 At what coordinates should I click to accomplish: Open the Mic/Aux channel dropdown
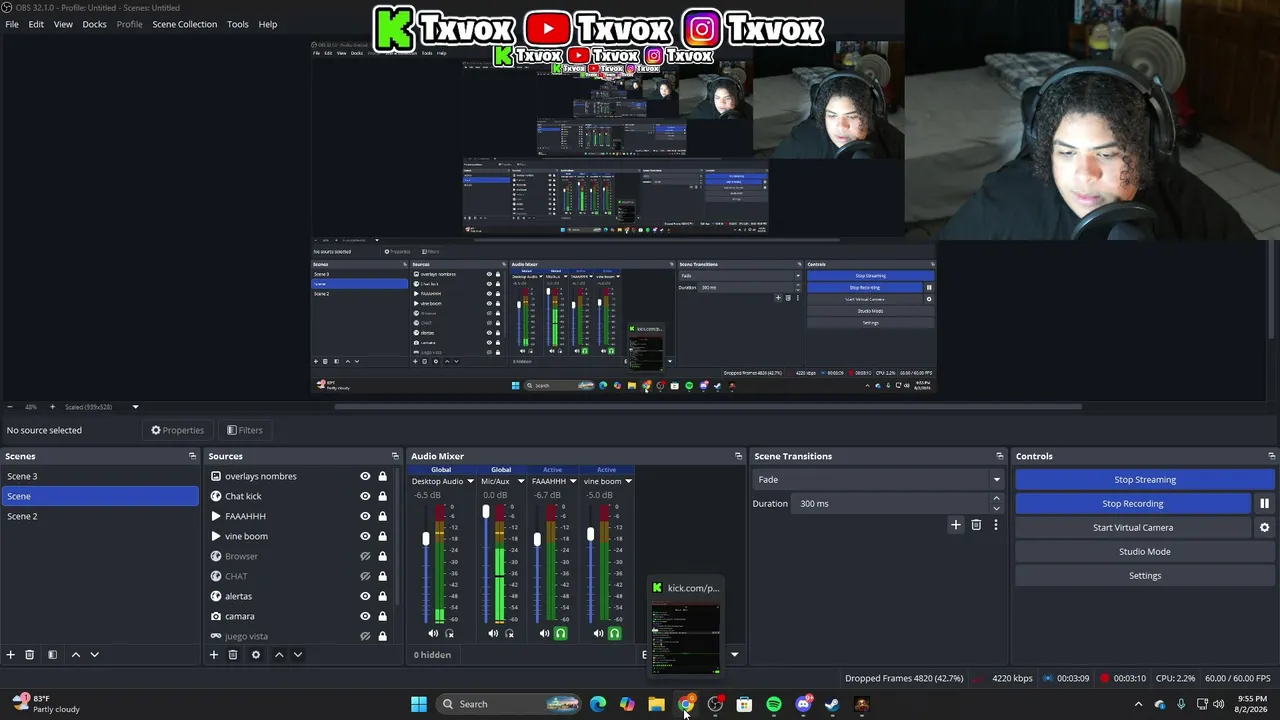[520, 481]
